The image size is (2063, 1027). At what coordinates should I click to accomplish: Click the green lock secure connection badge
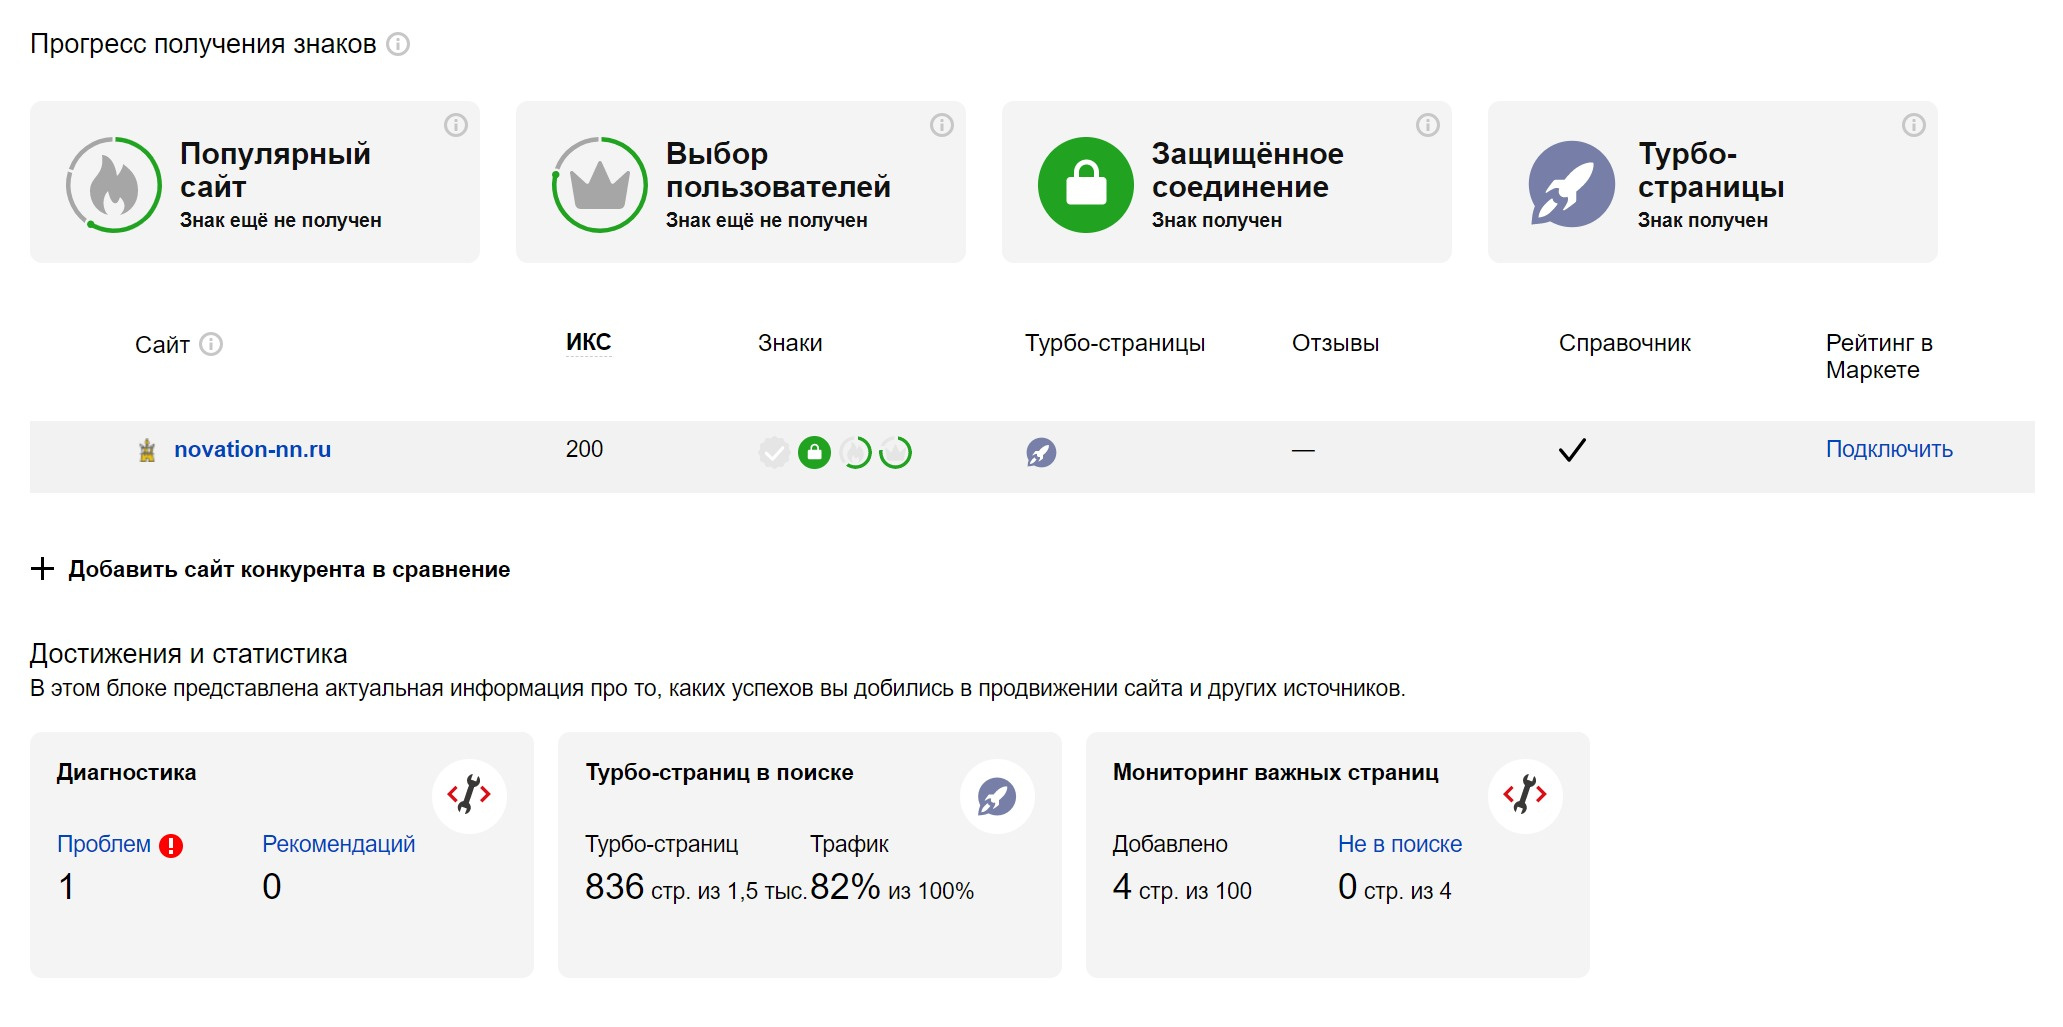(1086, 185)
